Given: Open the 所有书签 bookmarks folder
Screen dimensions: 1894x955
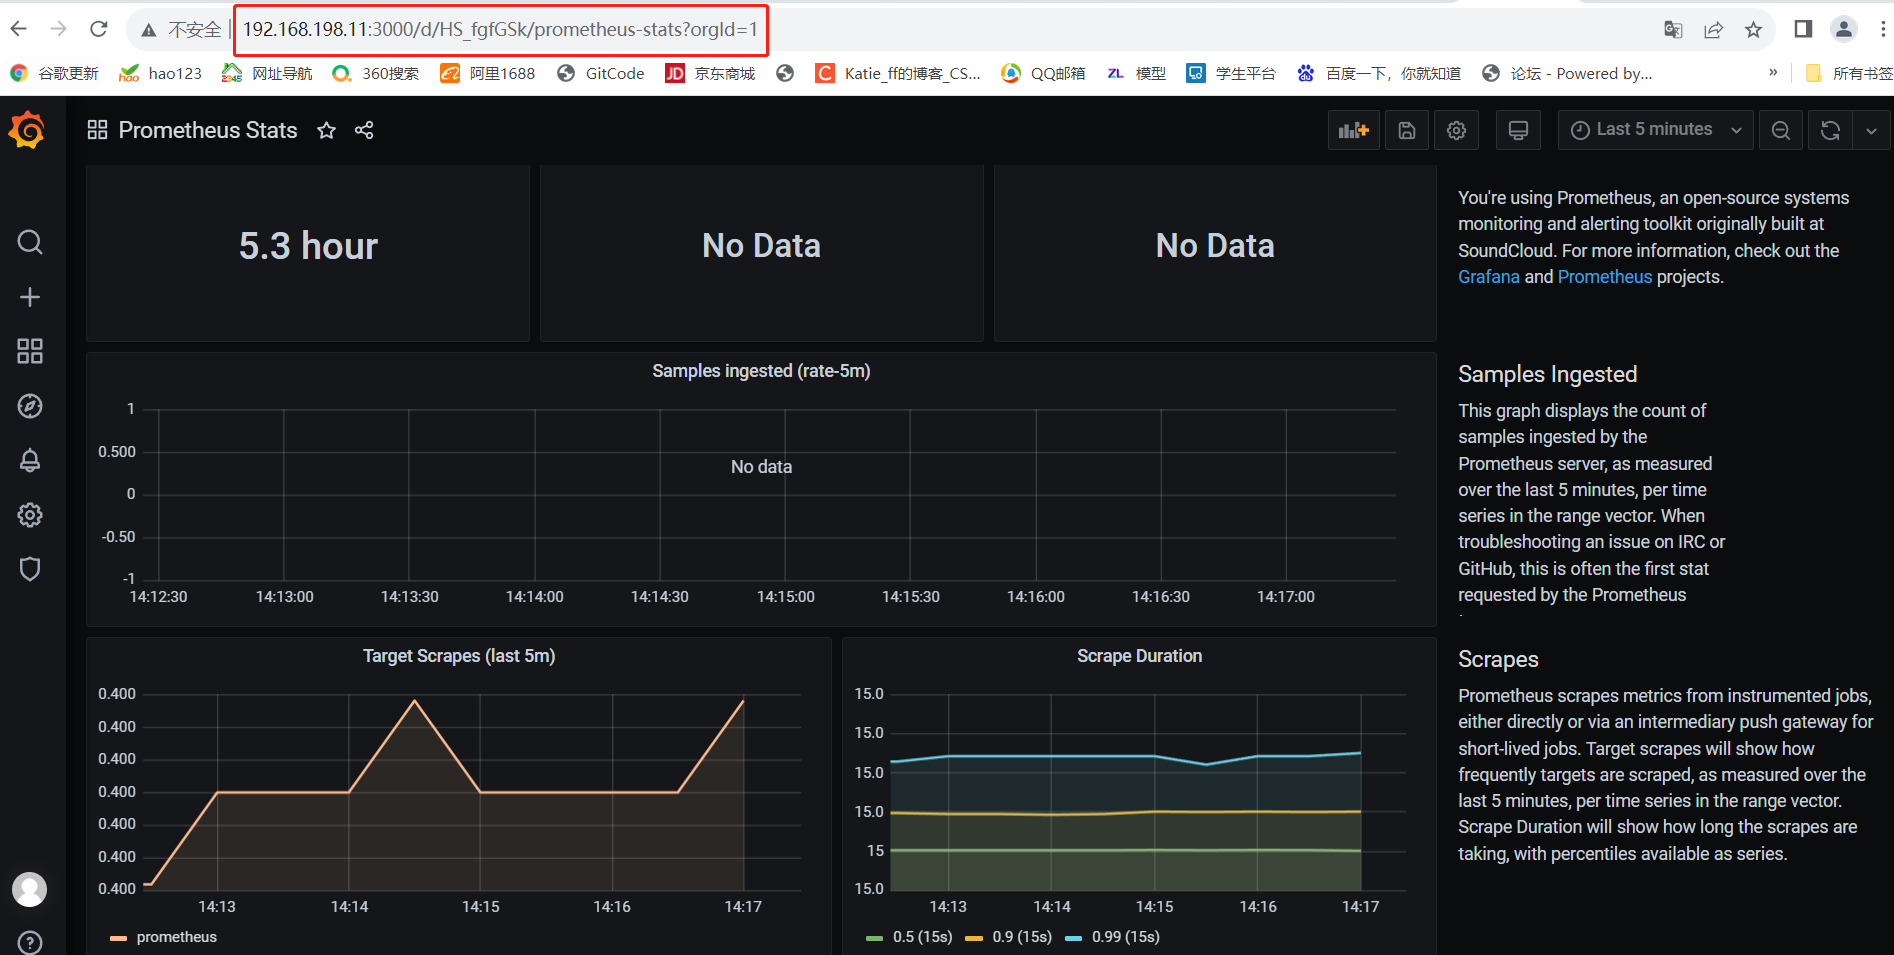Looking at the screenshot, I should [1849, 73].
